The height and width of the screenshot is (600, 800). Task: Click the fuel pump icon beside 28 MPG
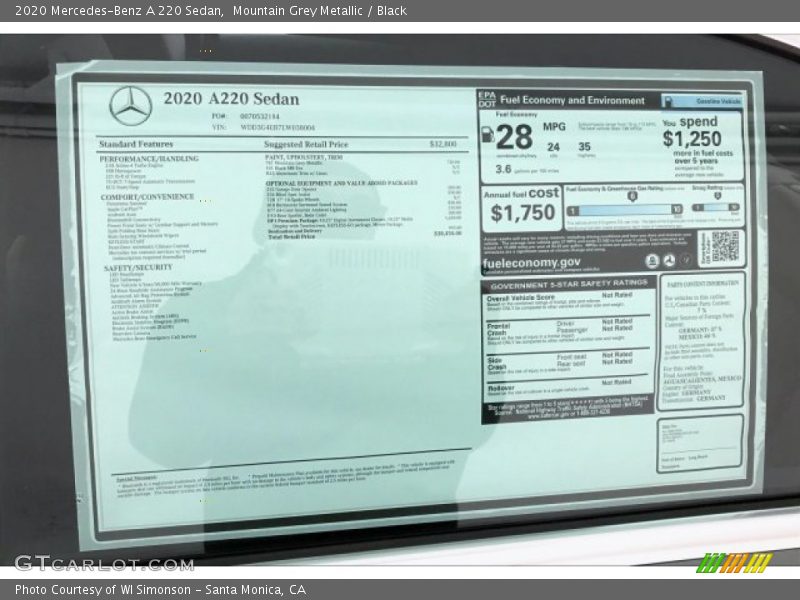click(487, 135)
